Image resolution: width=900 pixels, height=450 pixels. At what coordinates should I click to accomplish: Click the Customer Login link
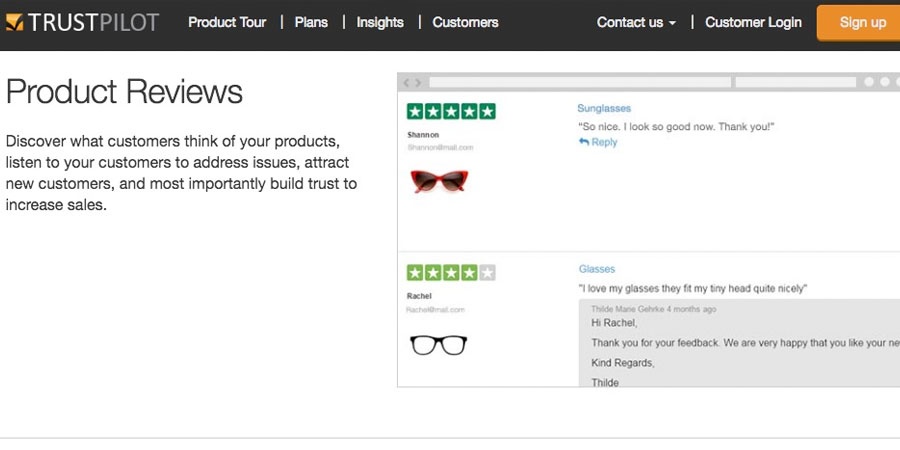click(x=753, y=22)
